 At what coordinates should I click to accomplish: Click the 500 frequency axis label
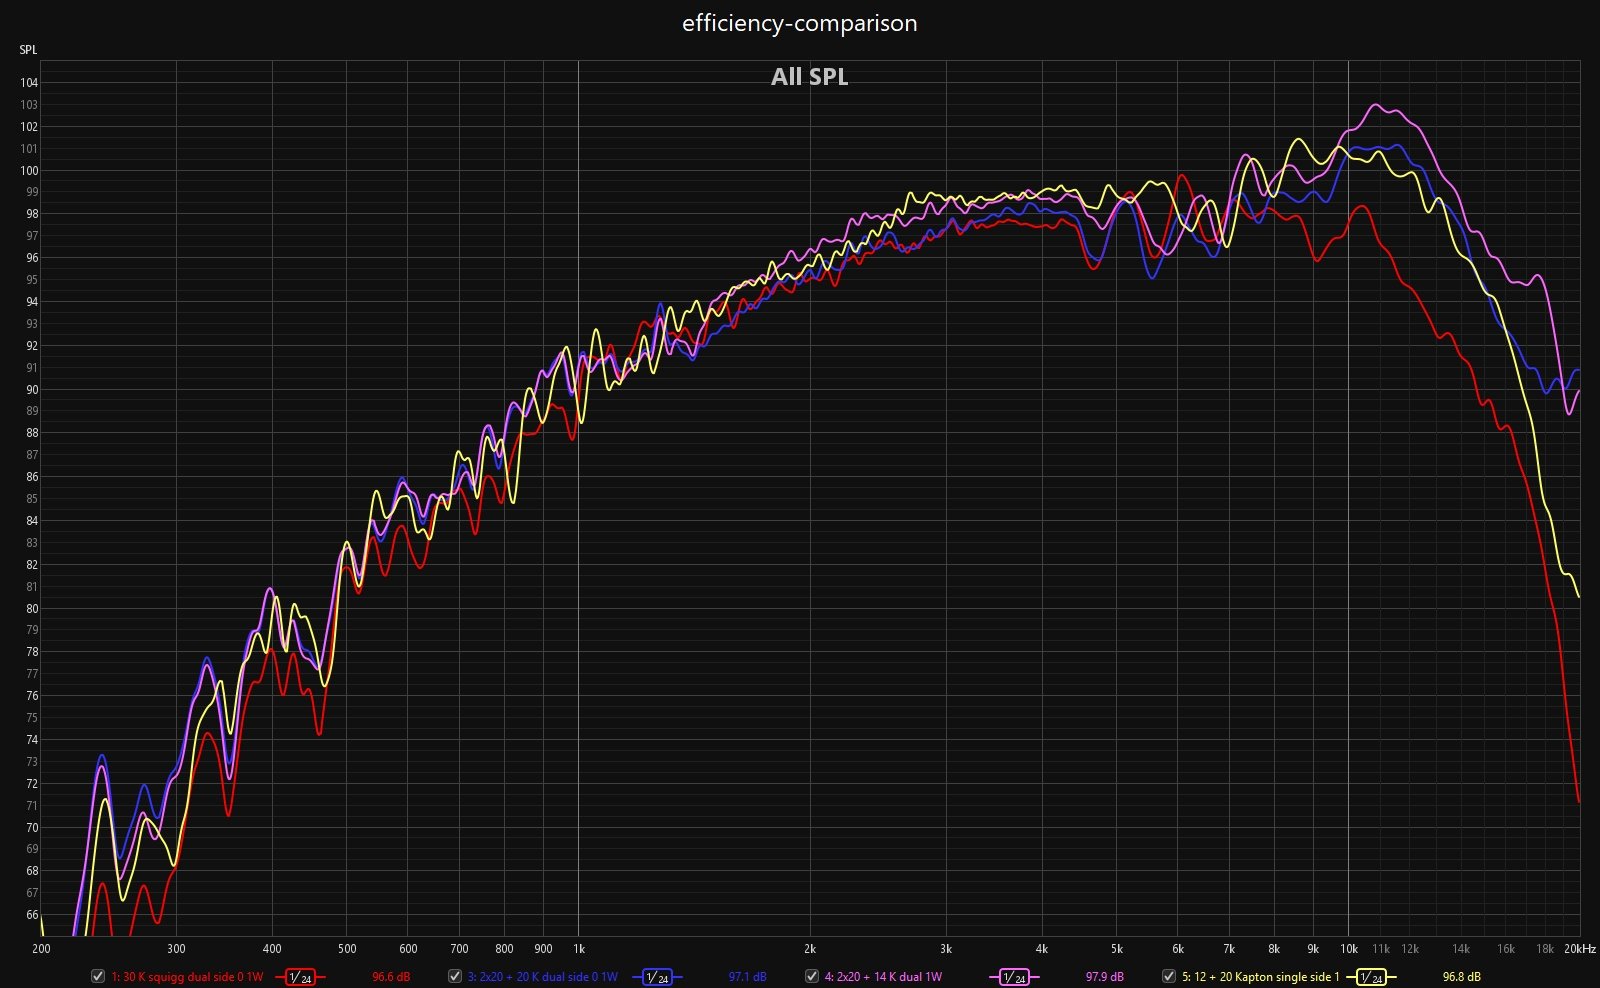coord(347,949)
